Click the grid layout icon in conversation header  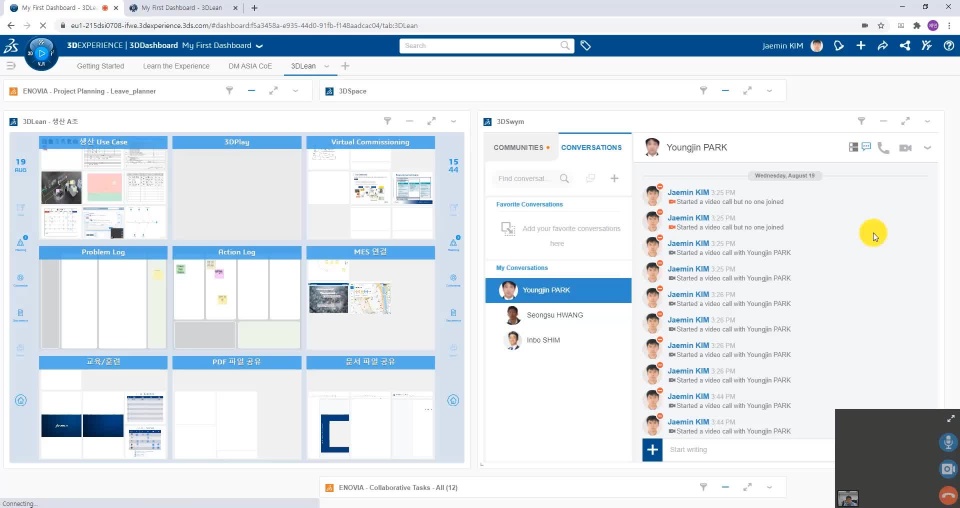pos(853,147)
